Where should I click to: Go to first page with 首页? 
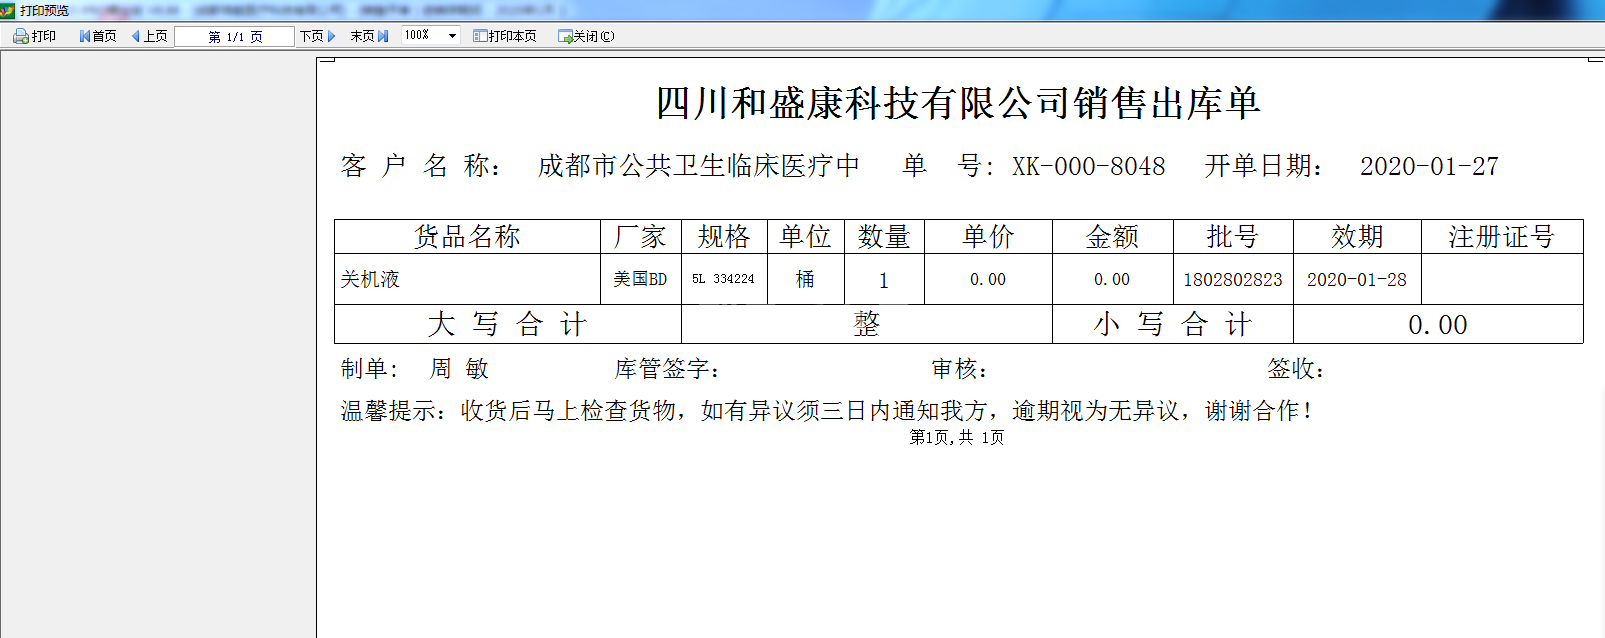(98, 36)
